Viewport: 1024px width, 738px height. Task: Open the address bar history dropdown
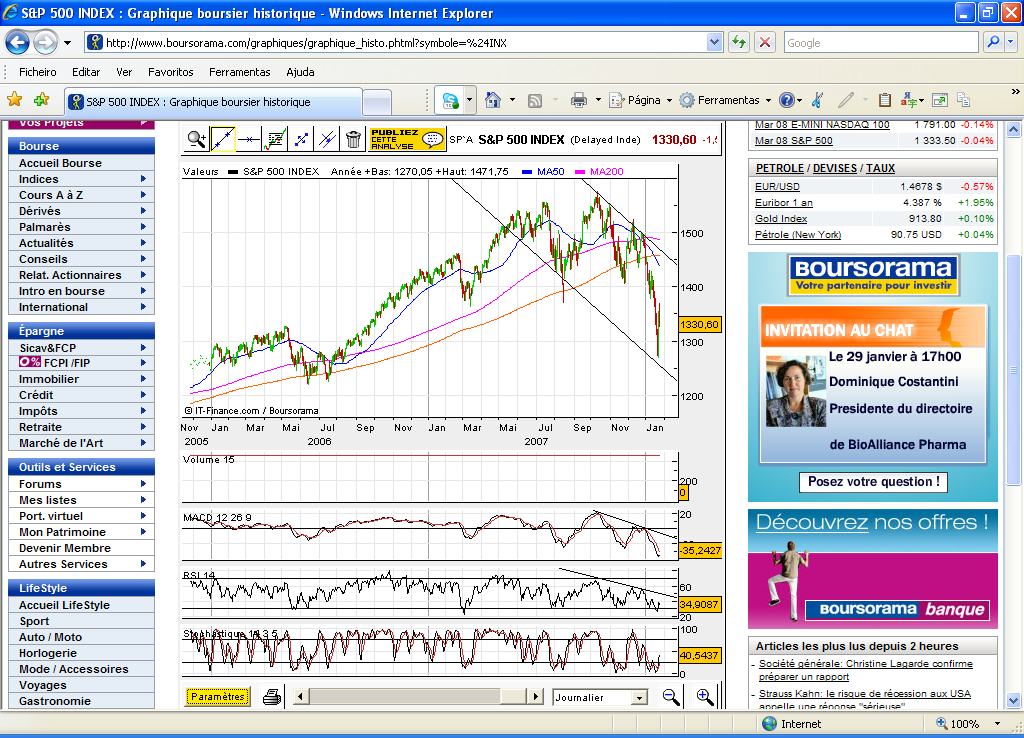pos(714,43)
